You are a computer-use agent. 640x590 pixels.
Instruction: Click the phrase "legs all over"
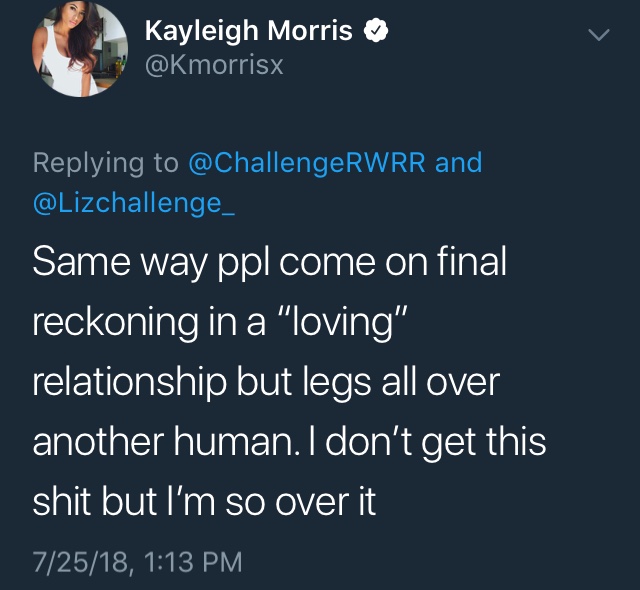401,383
